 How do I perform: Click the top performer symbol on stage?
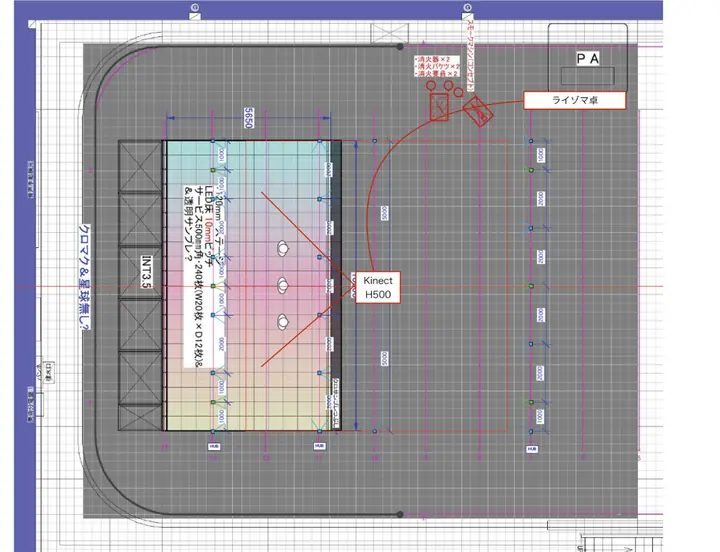tap(285, 247)
